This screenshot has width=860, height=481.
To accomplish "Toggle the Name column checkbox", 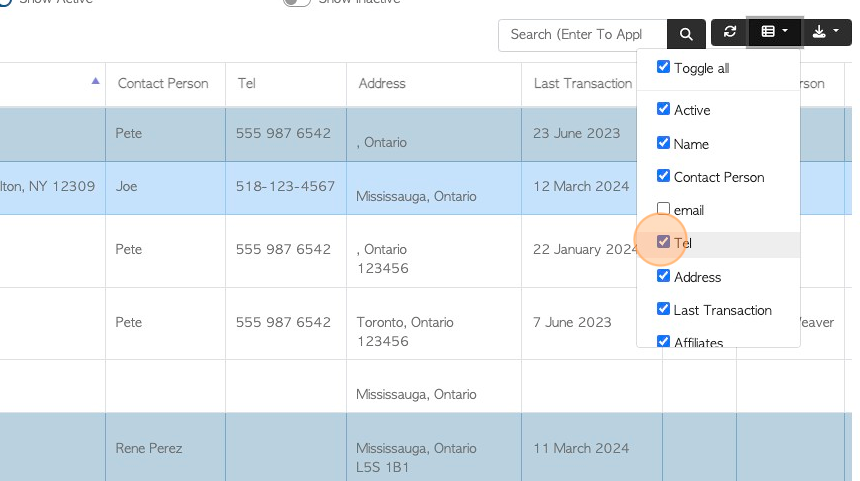I will coord(663,143).
